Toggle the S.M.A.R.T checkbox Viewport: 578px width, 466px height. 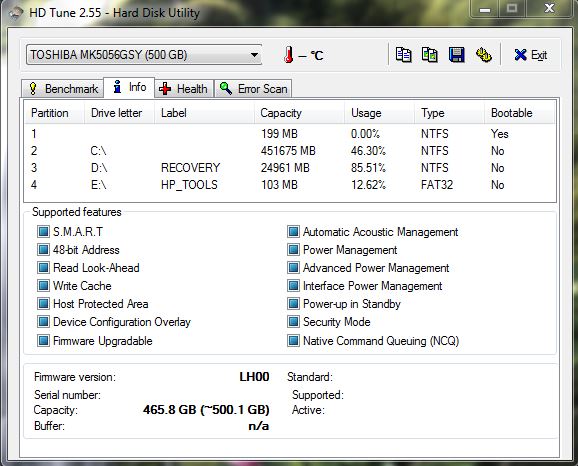coord(43,232)
